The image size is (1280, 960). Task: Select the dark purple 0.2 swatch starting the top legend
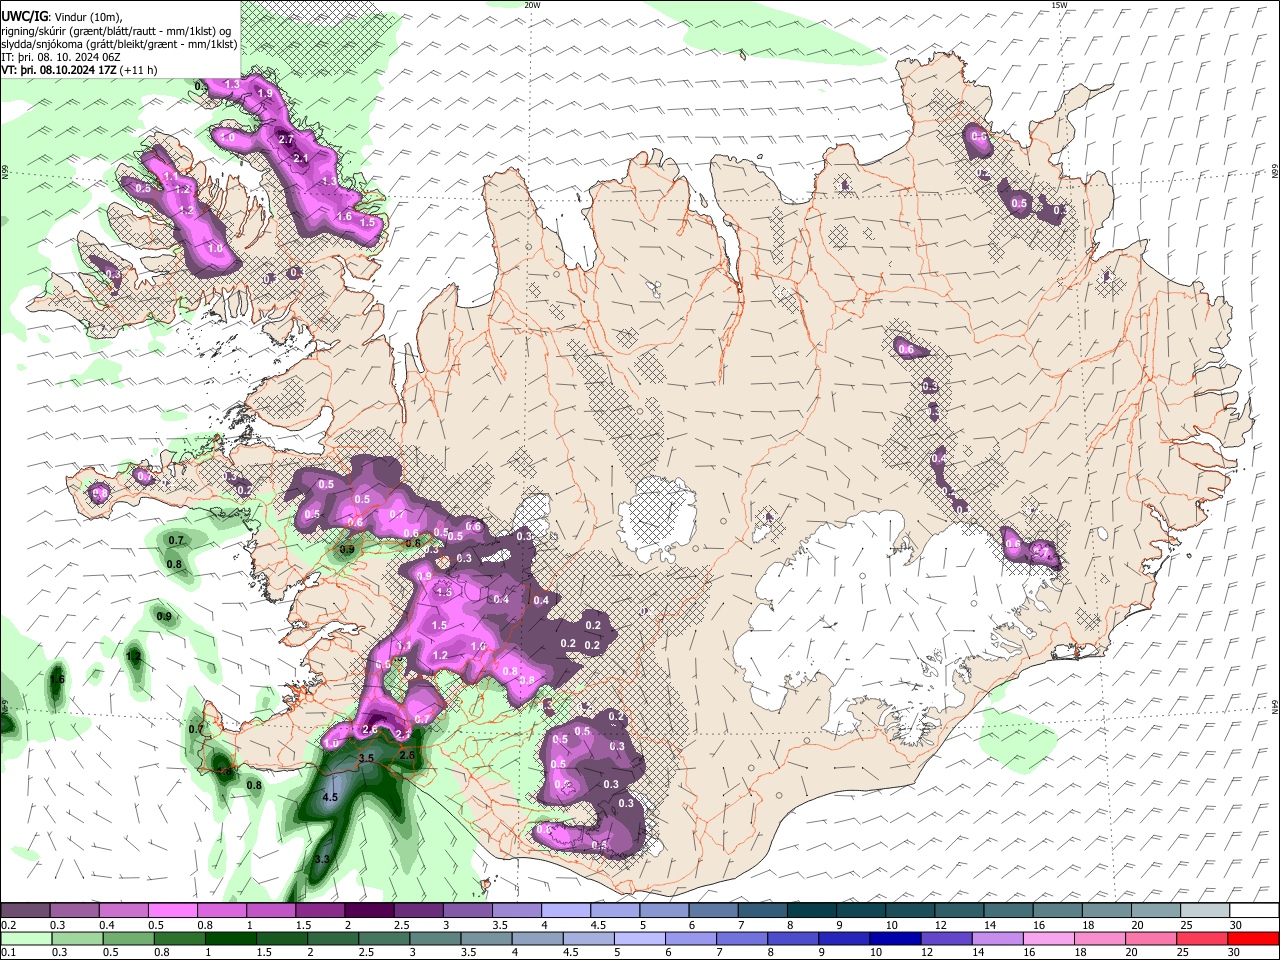pyautogui.click(x=25, y=910)
